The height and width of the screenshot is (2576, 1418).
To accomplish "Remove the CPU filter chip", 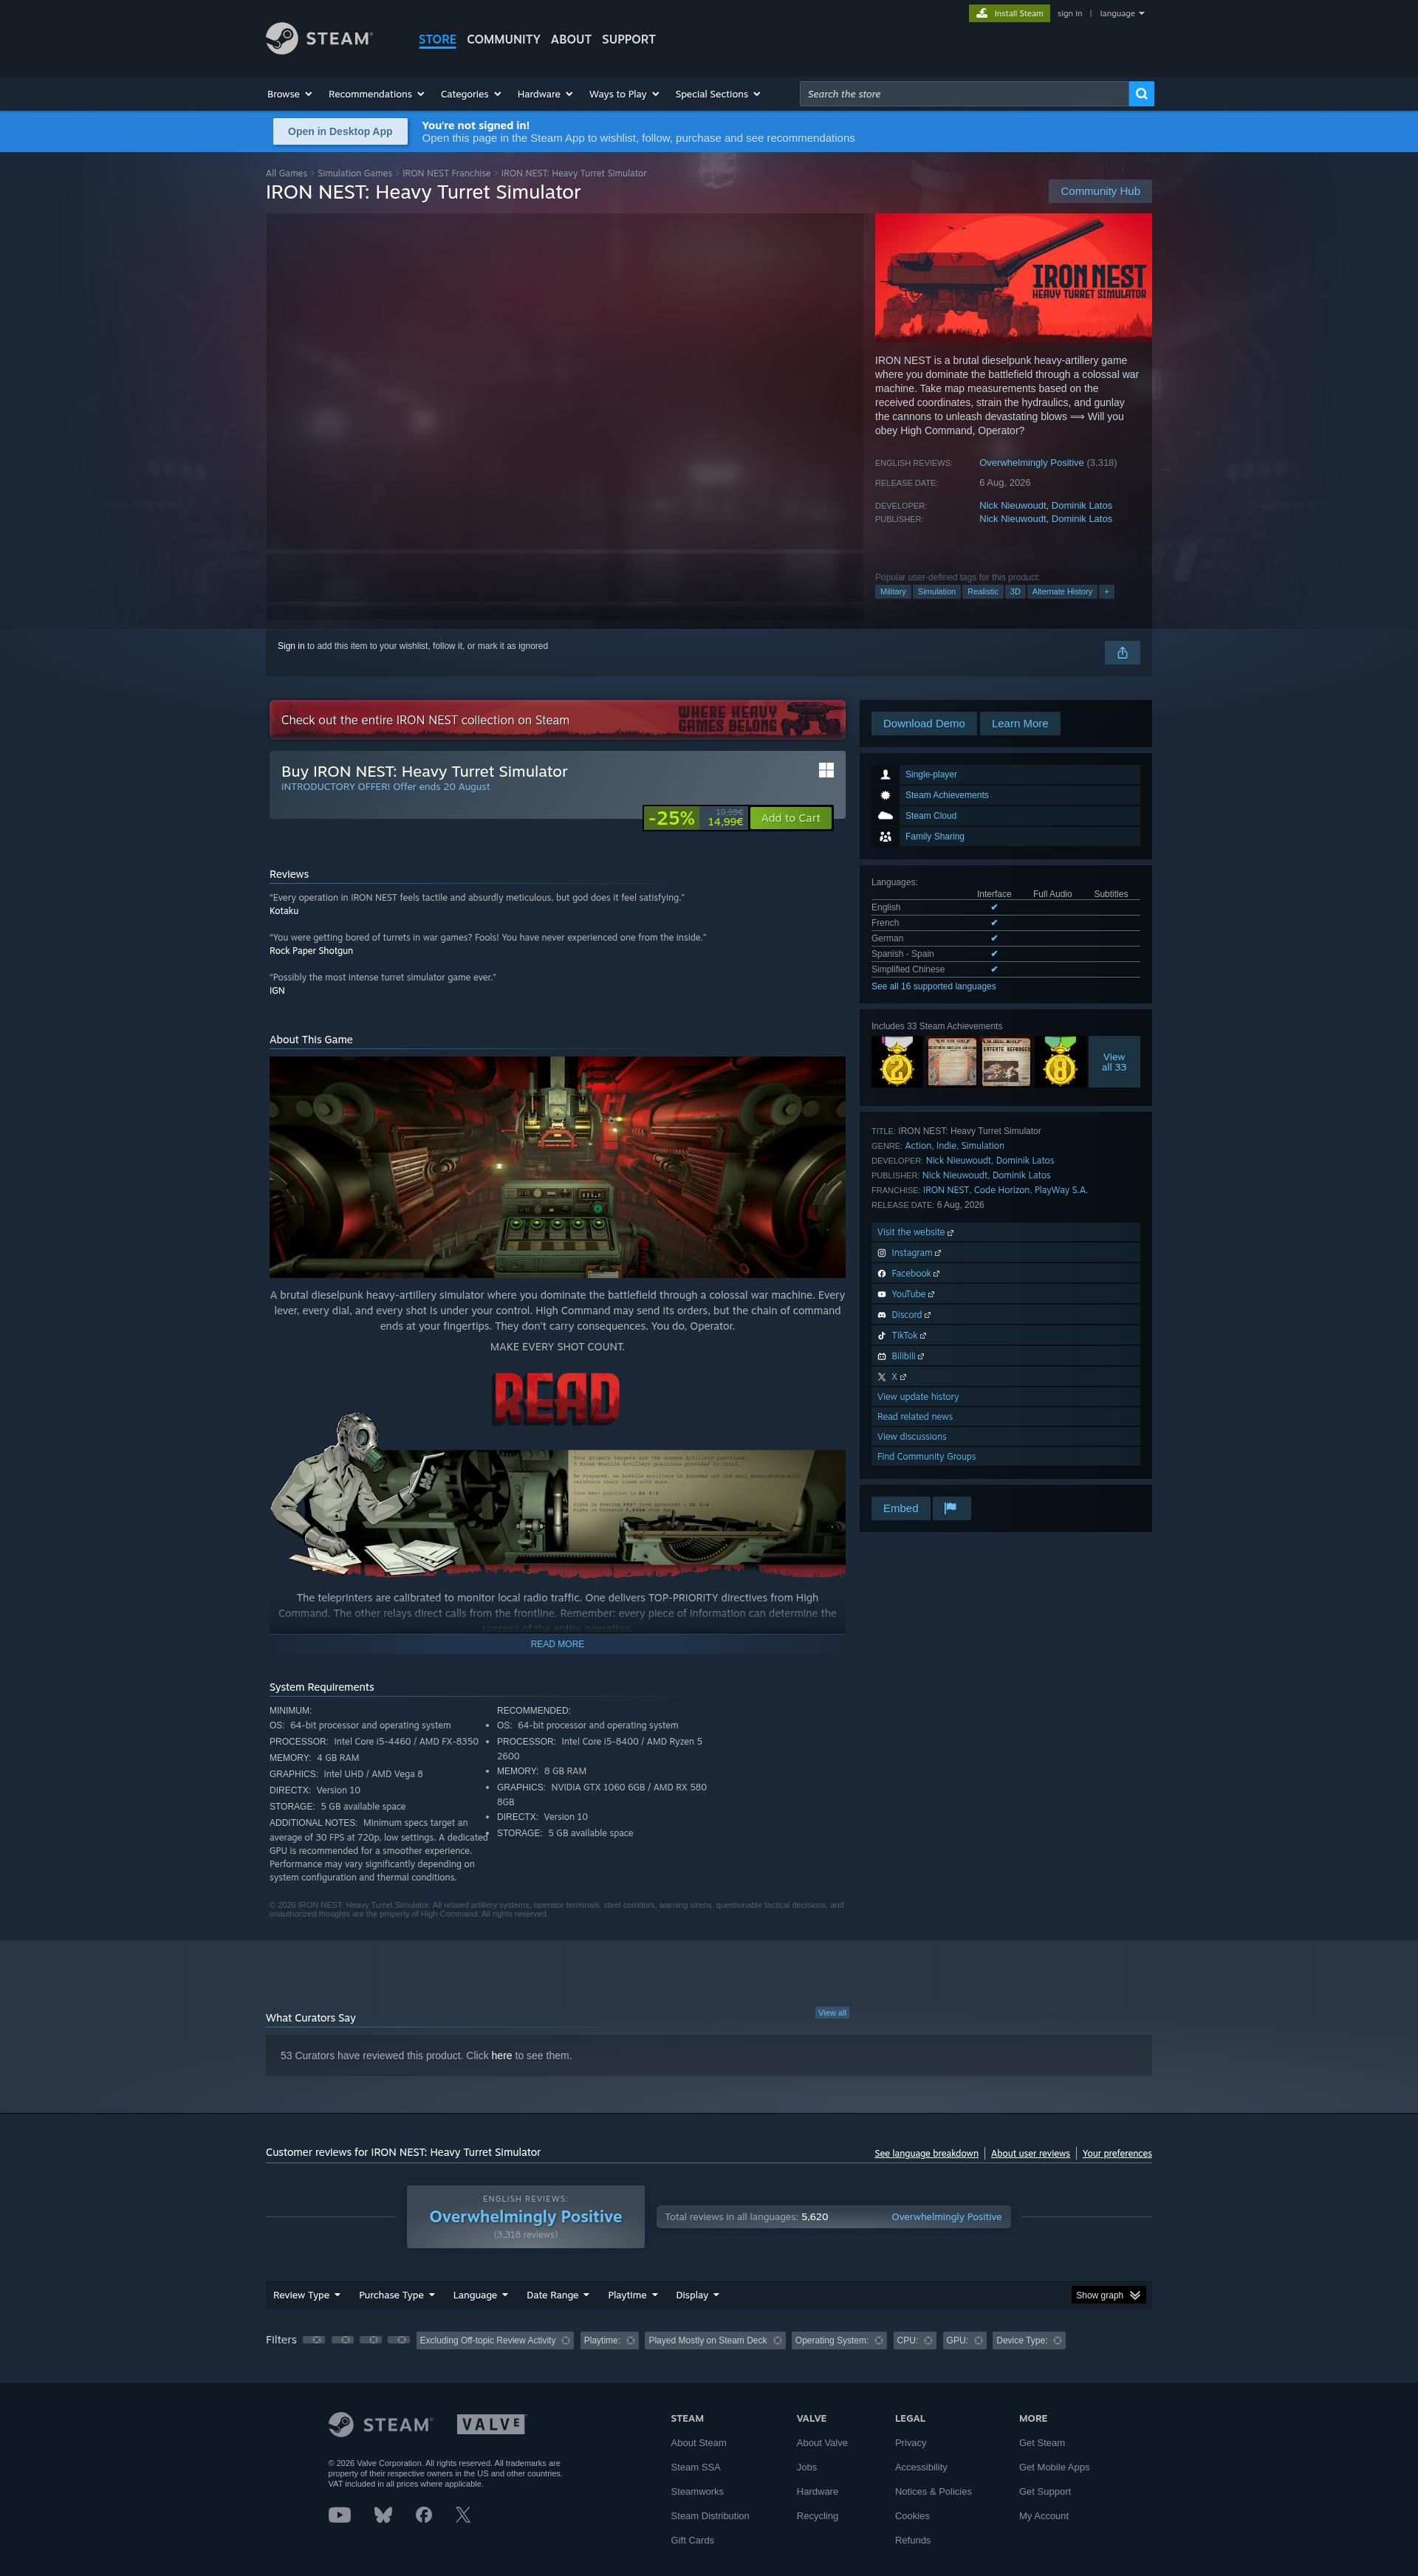I will point(928,2341).
